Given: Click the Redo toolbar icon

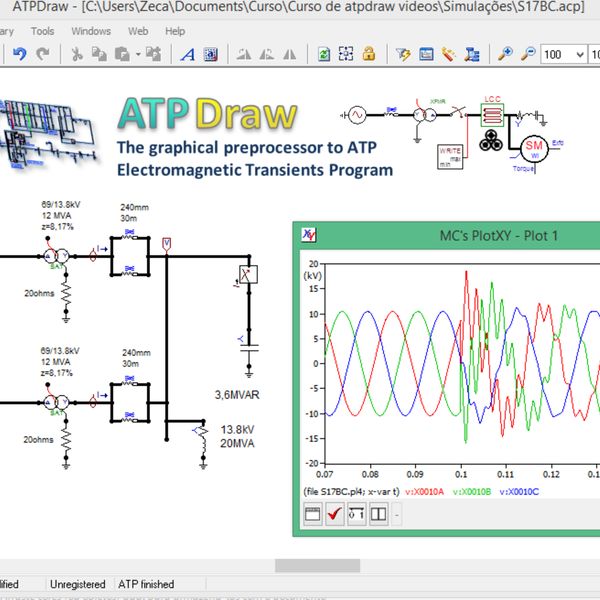Looking at the screenshot, I should coord(42,54).
